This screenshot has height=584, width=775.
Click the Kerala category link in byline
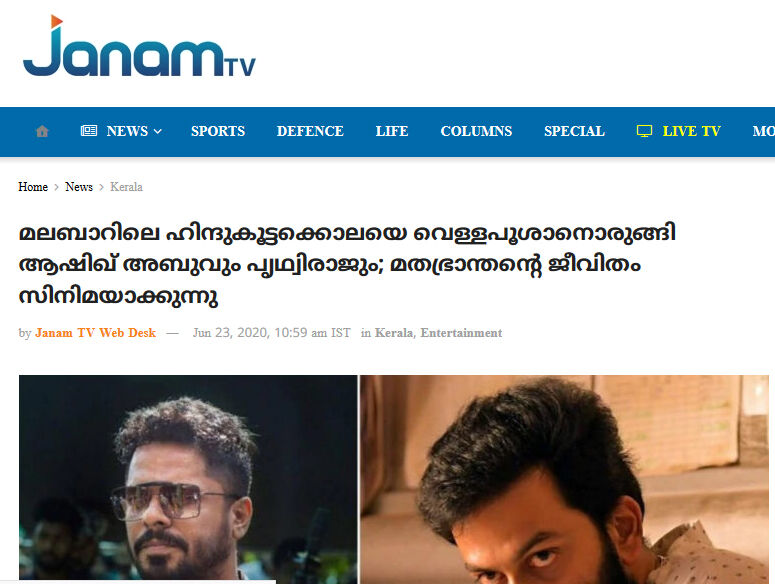[x=394, y=333]
